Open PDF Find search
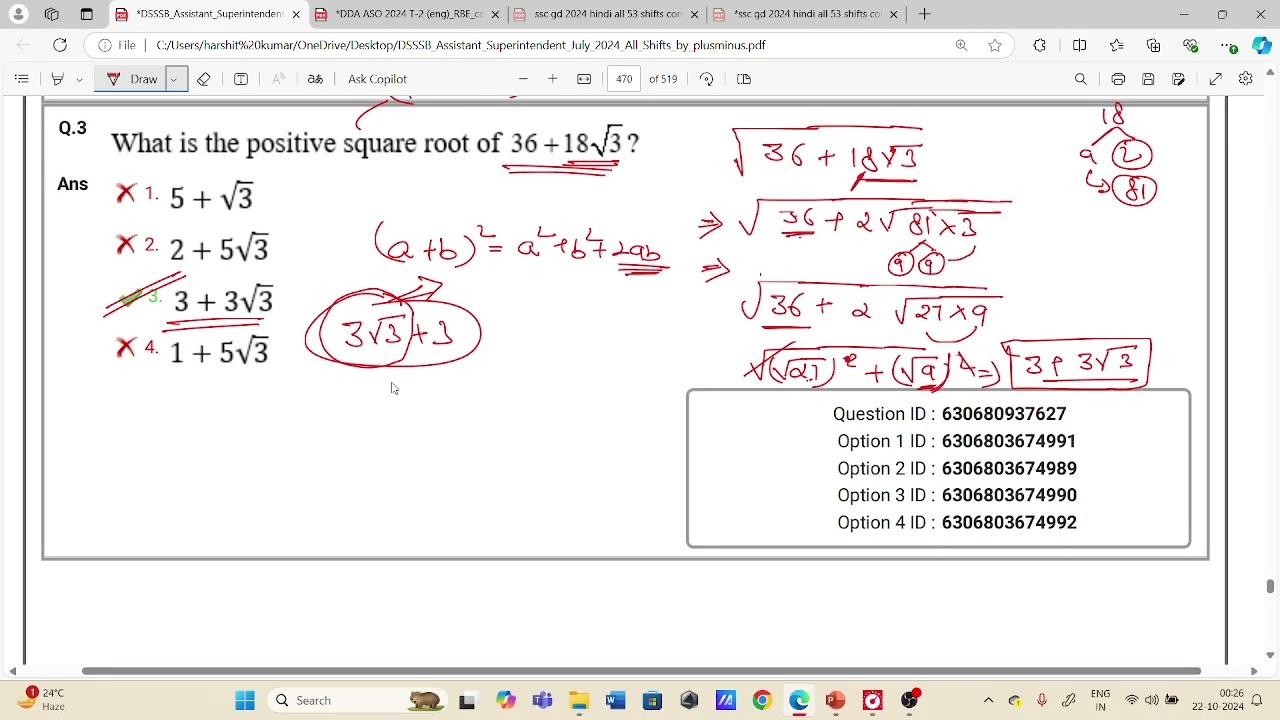Image resolution: width=1280 pixels, height=720 pixels. [1081, 79]
